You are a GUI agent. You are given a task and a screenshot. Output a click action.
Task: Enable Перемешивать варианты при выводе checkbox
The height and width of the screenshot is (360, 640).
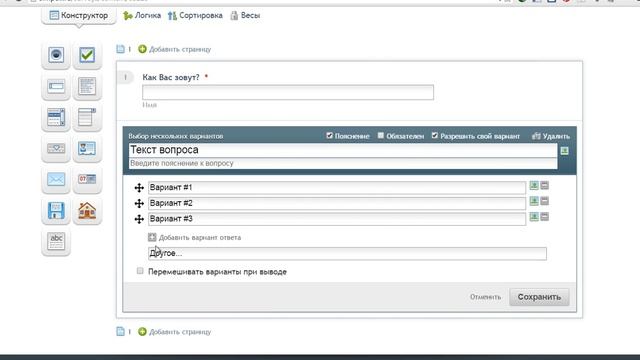140,271
